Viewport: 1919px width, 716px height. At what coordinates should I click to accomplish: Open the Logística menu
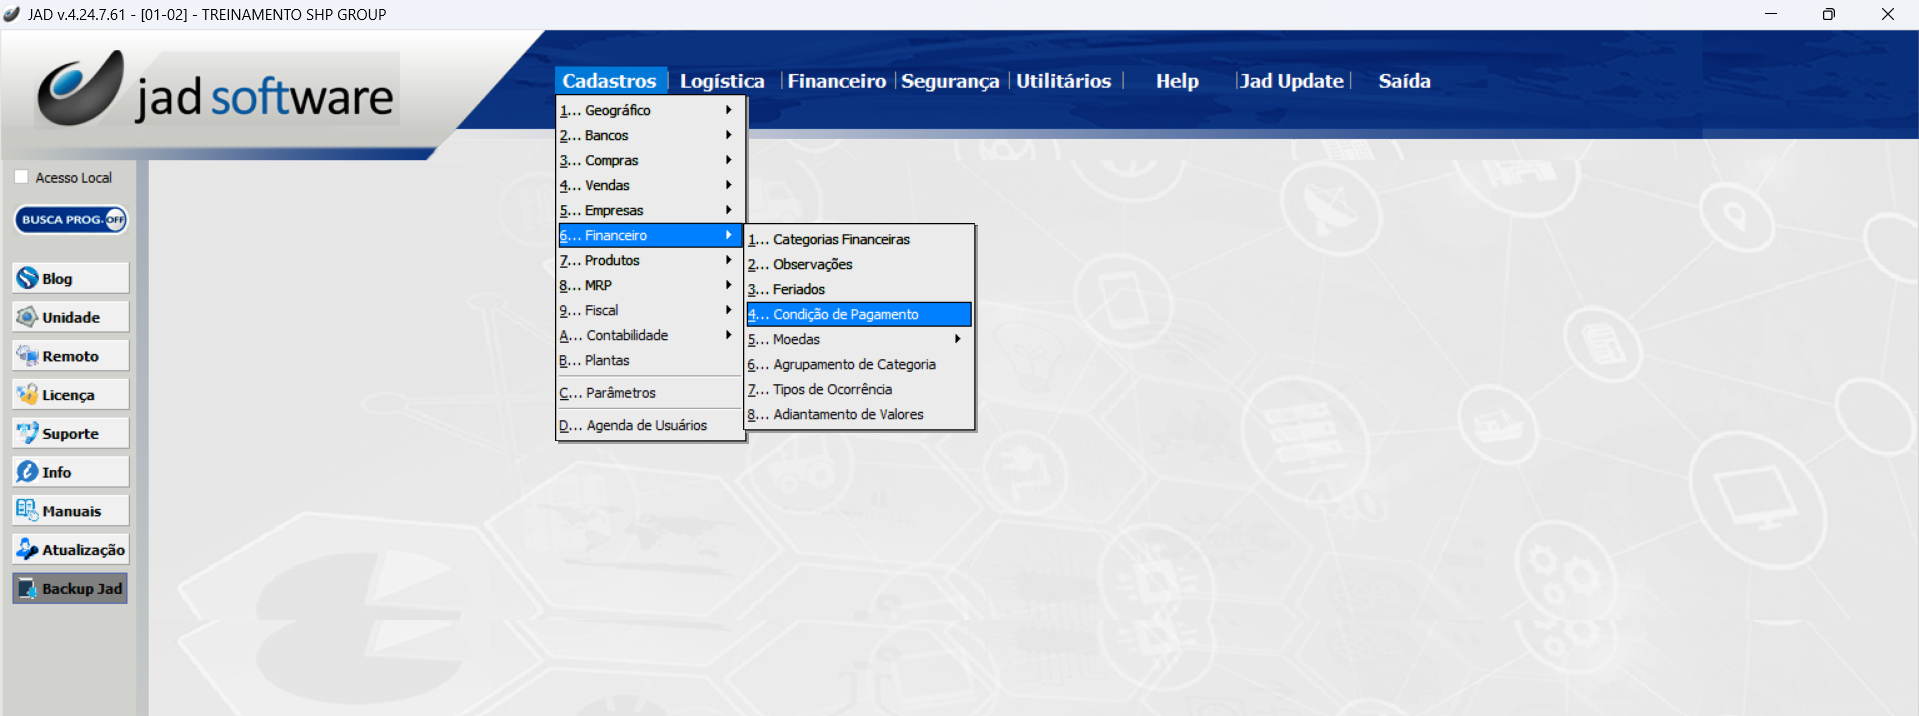[x=721, y=81]
